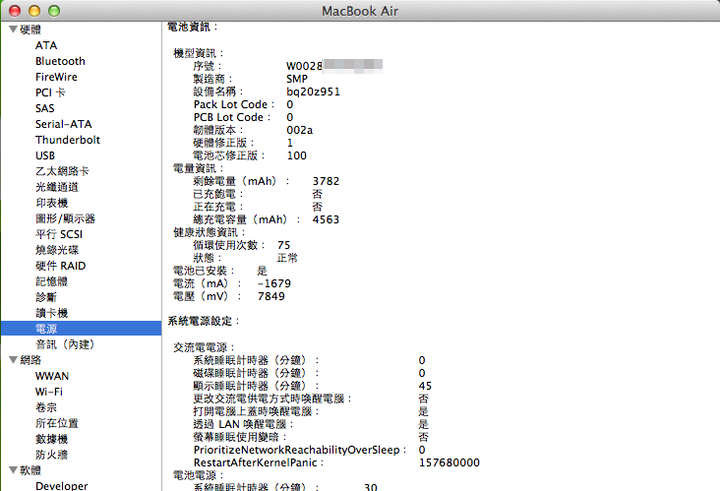720x491 pixels.
Task: Click voltage value 7849
Action: click(271, 296)
